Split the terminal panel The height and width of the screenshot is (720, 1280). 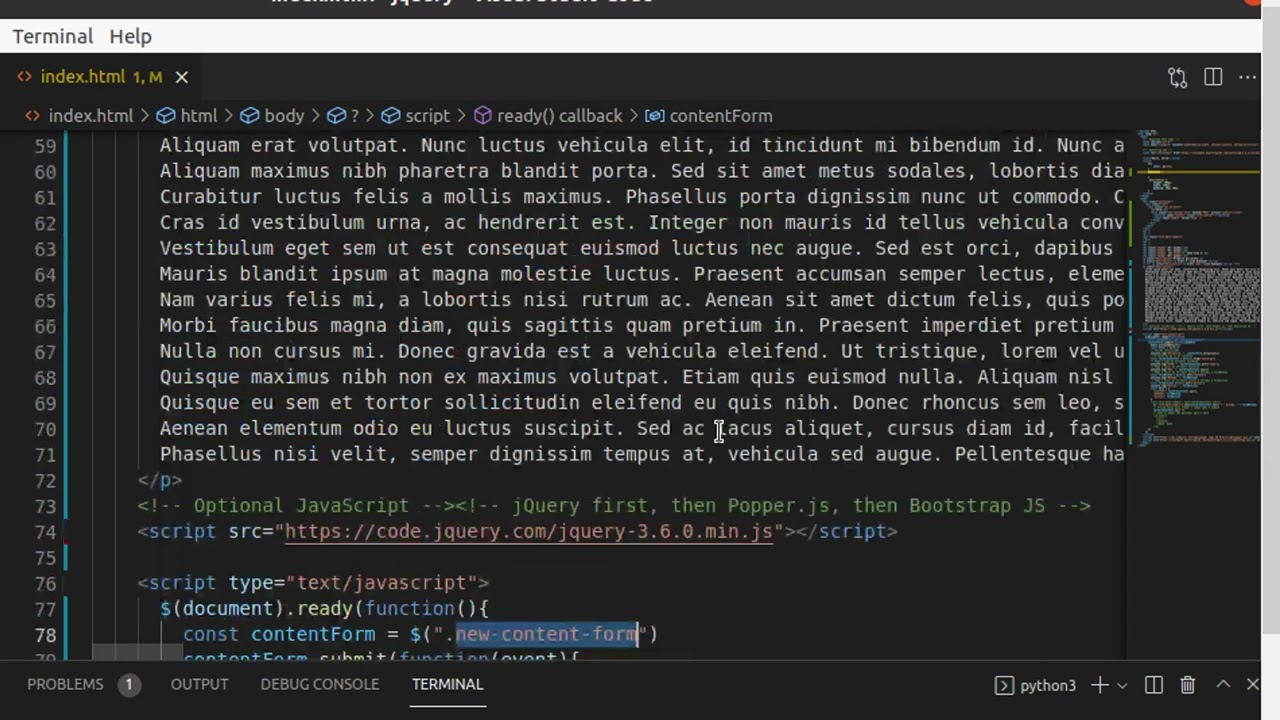(x=1154, y=685)
